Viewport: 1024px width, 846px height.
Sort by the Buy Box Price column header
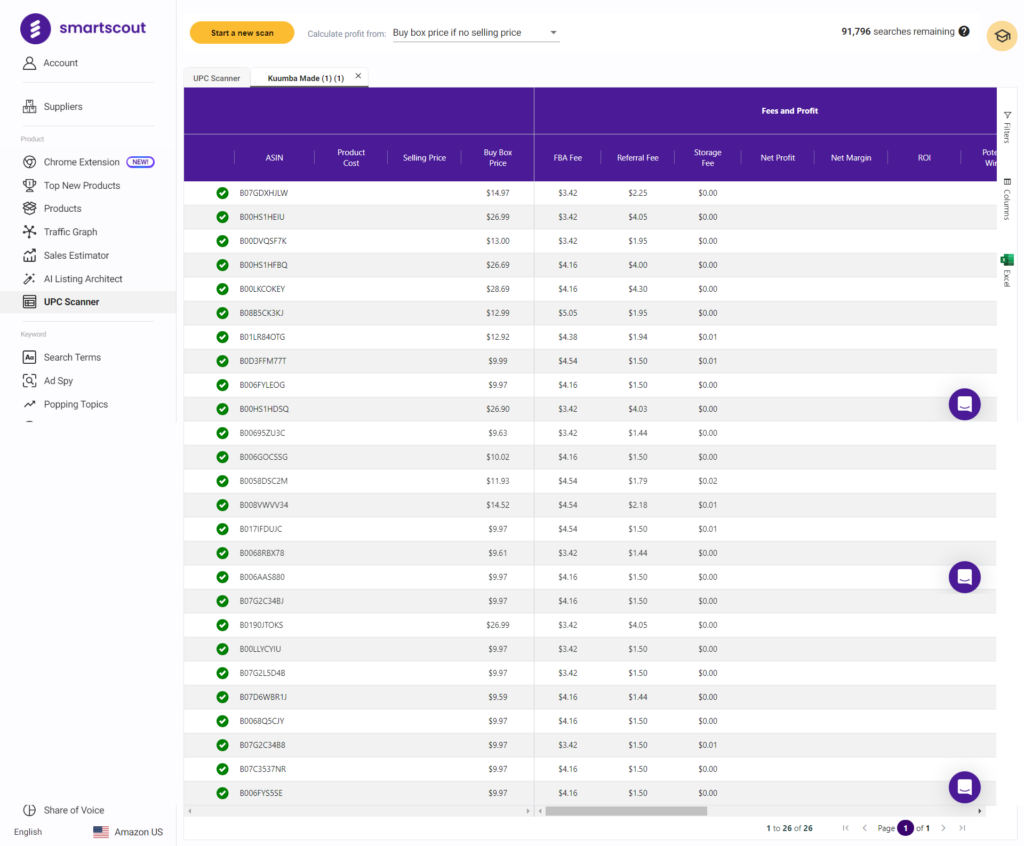coord(497,158)
